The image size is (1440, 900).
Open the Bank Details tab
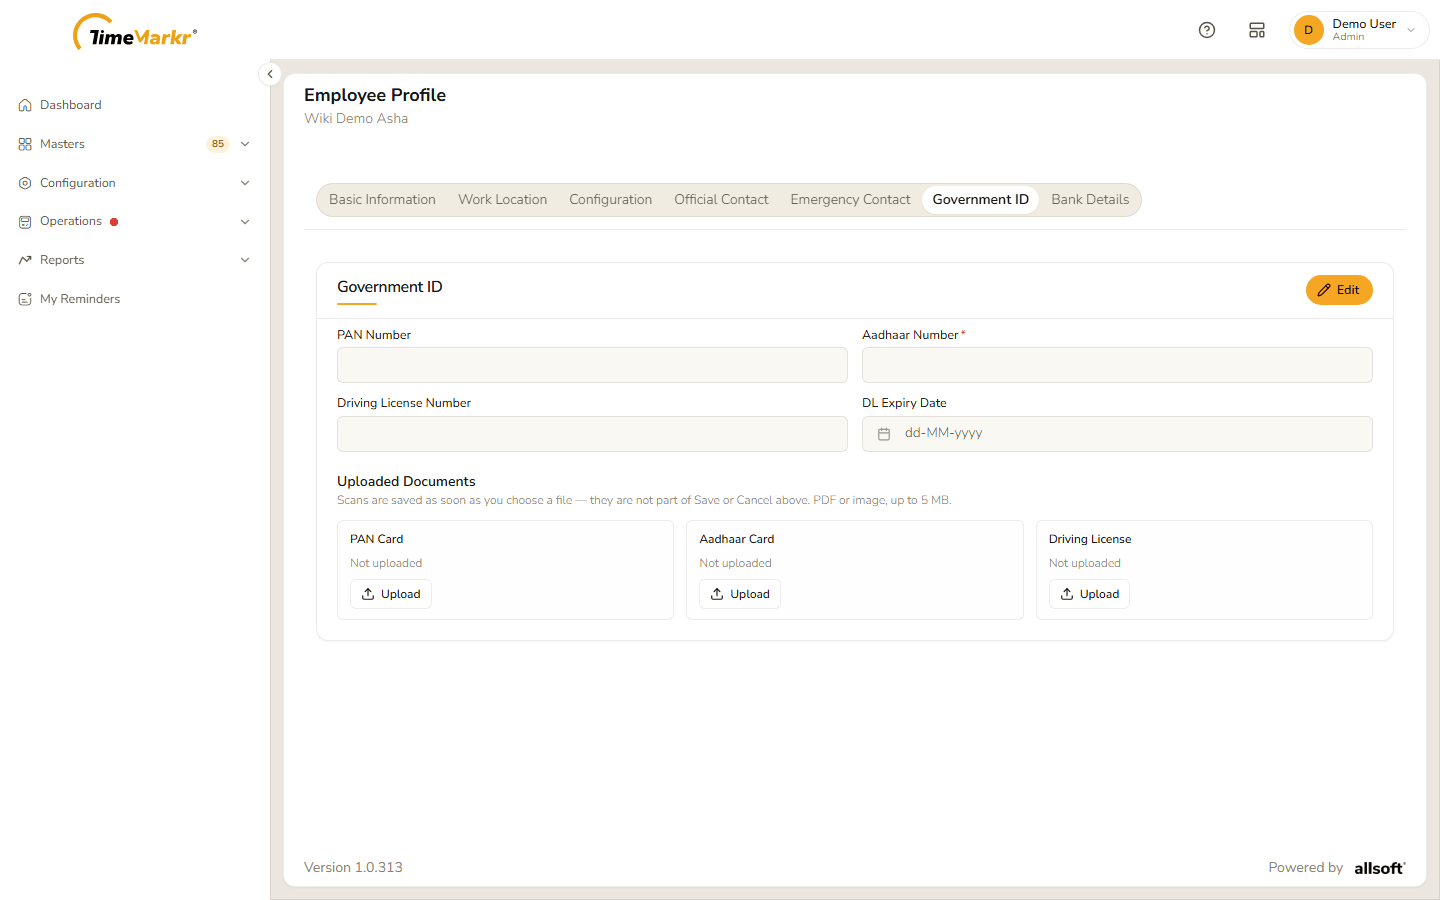tap(1090, 200)
